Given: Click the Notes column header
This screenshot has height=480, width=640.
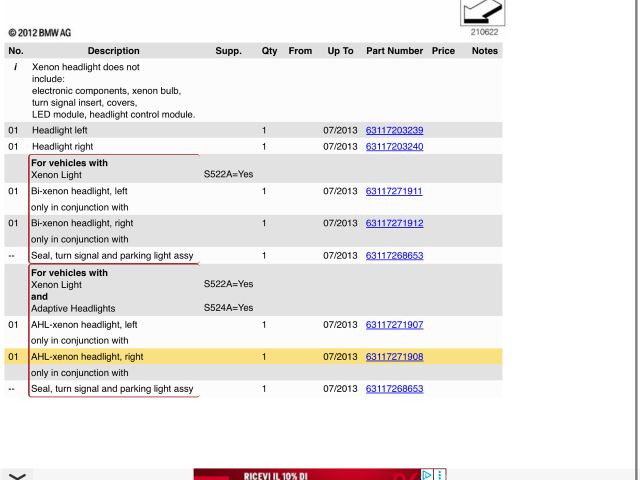Looking at the screenshot, I should click(x=484, y=50).
